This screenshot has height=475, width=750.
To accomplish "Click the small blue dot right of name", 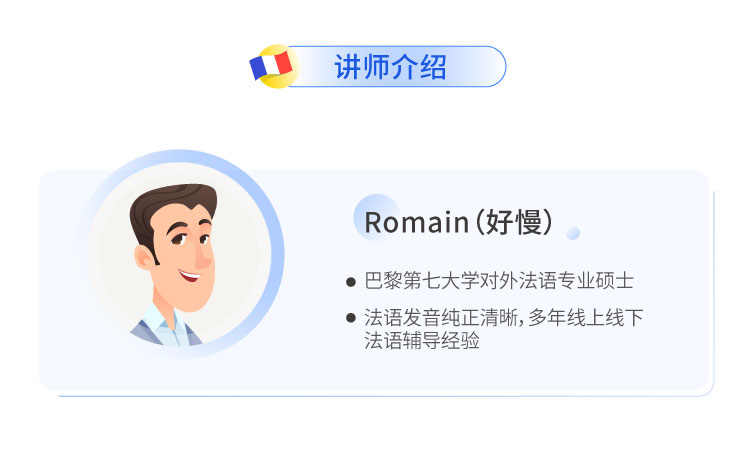I will (x=573, y=233).
